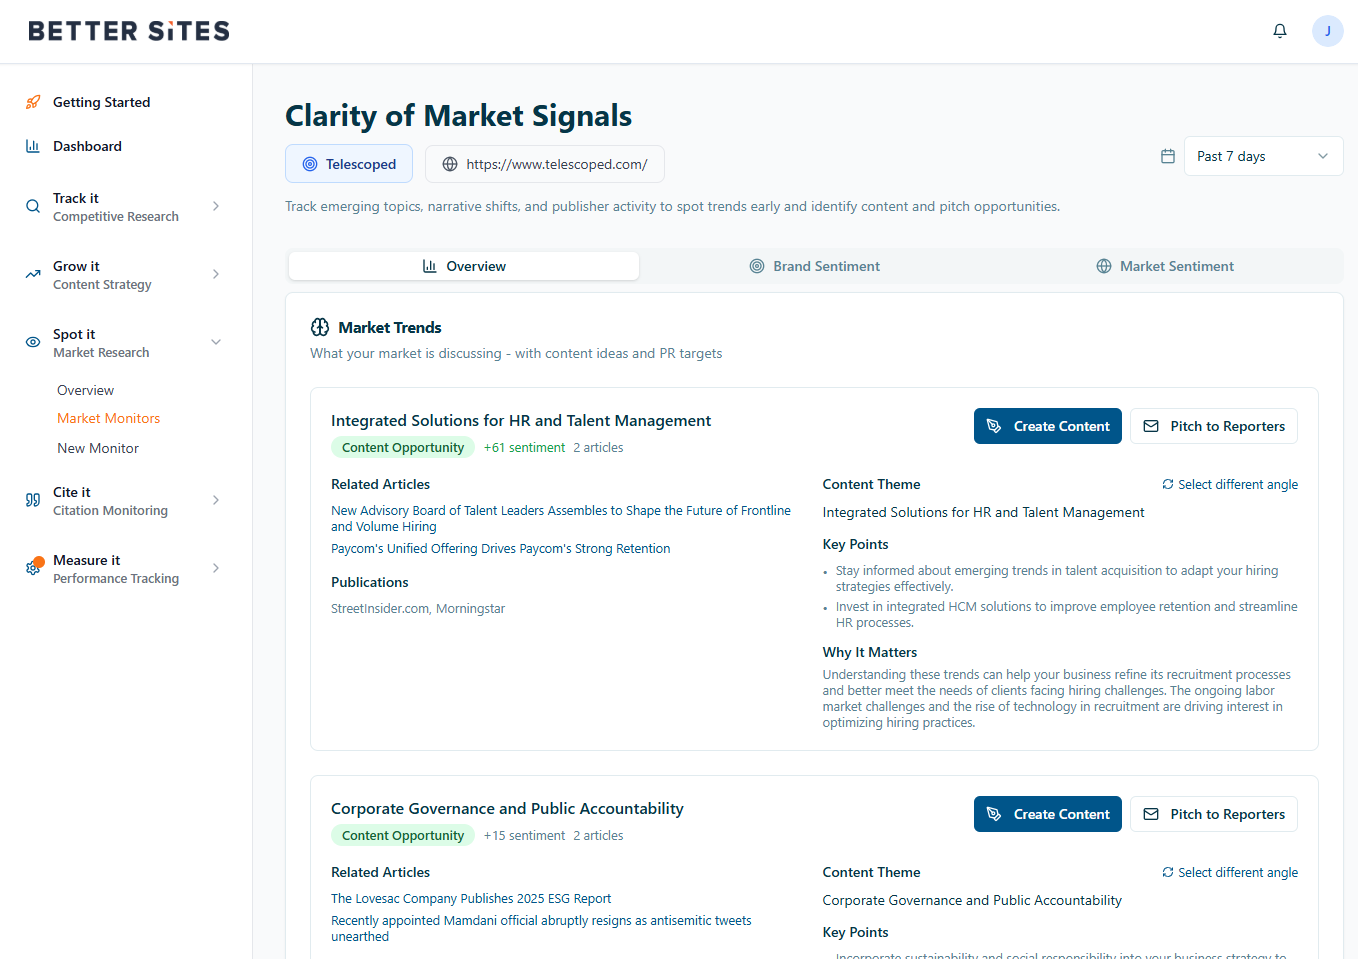Click the Market Trends brain icon
The image size is (1358, 959).
tap(320, 327)
